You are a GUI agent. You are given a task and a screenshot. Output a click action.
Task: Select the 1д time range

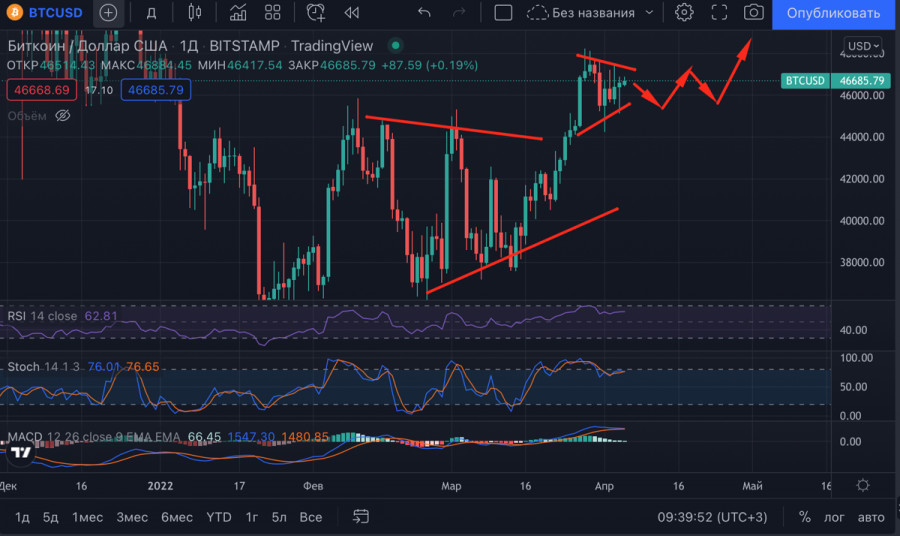pyautogui.click(x=22, y=517)
